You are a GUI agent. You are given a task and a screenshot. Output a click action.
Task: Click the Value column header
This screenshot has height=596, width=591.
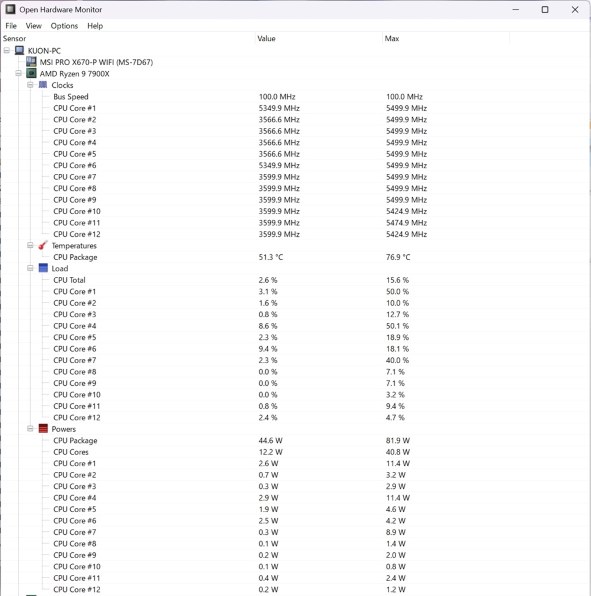pyautogui.click(x=318, y=38)
